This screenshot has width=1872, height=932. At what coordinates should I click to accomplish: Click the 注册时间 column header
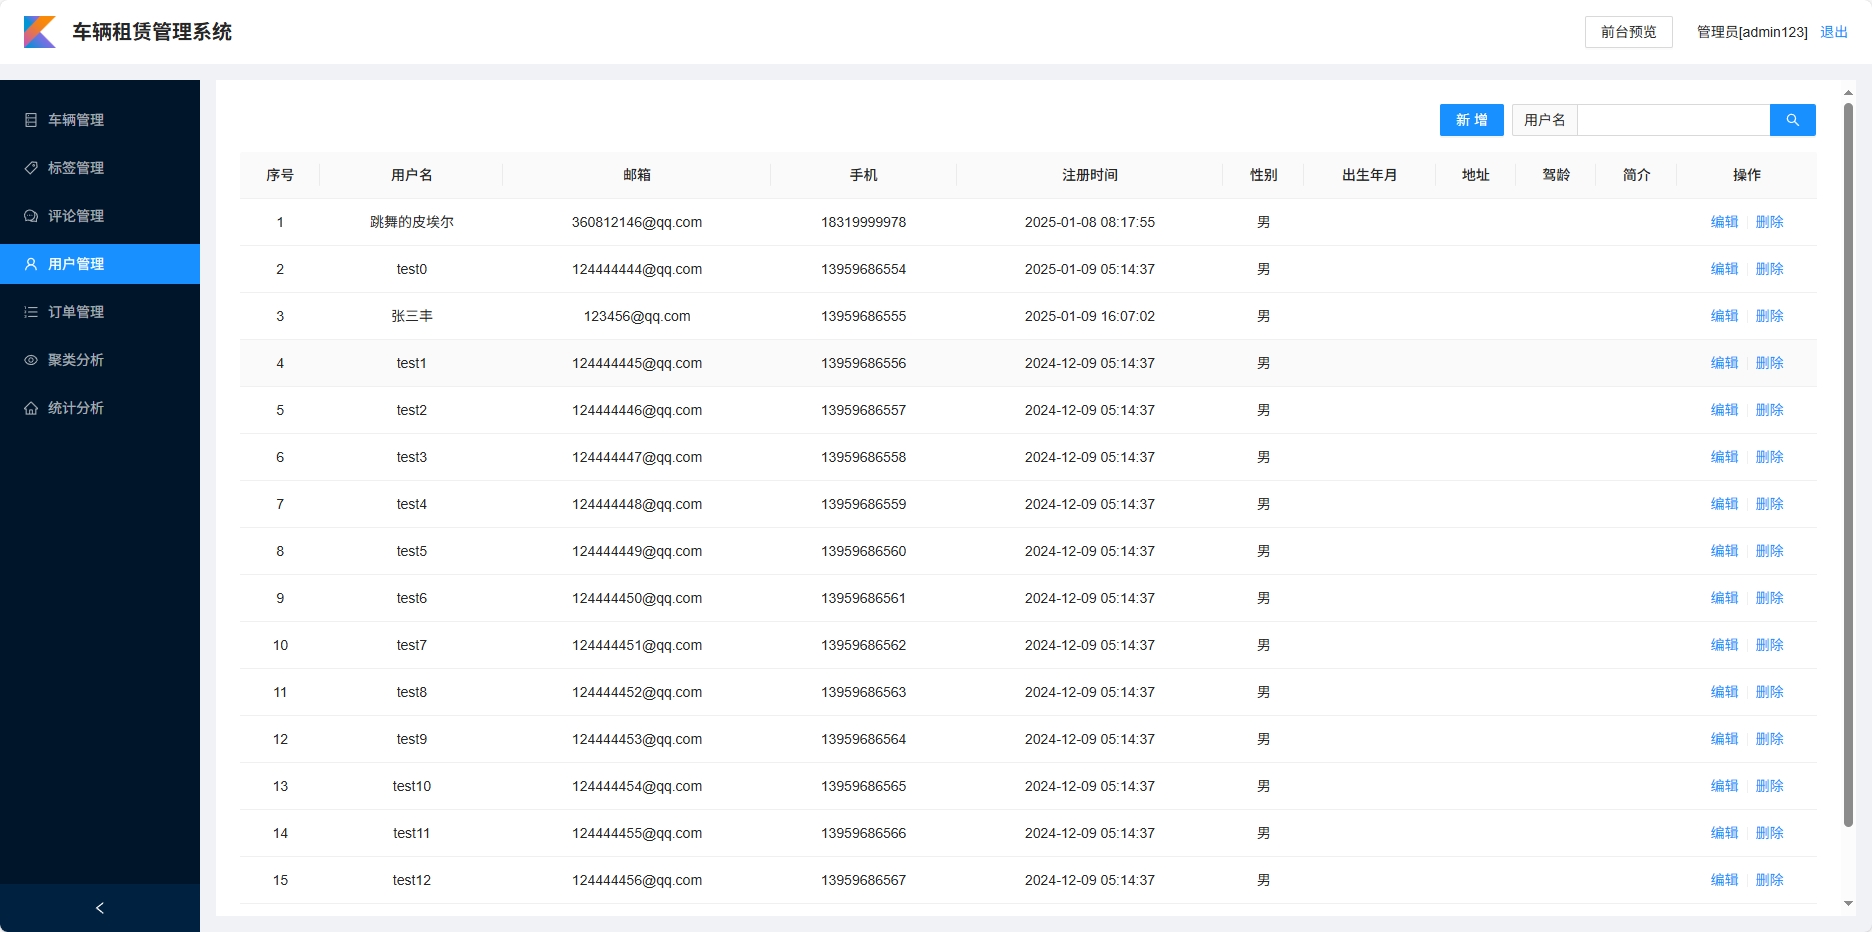1090,175
